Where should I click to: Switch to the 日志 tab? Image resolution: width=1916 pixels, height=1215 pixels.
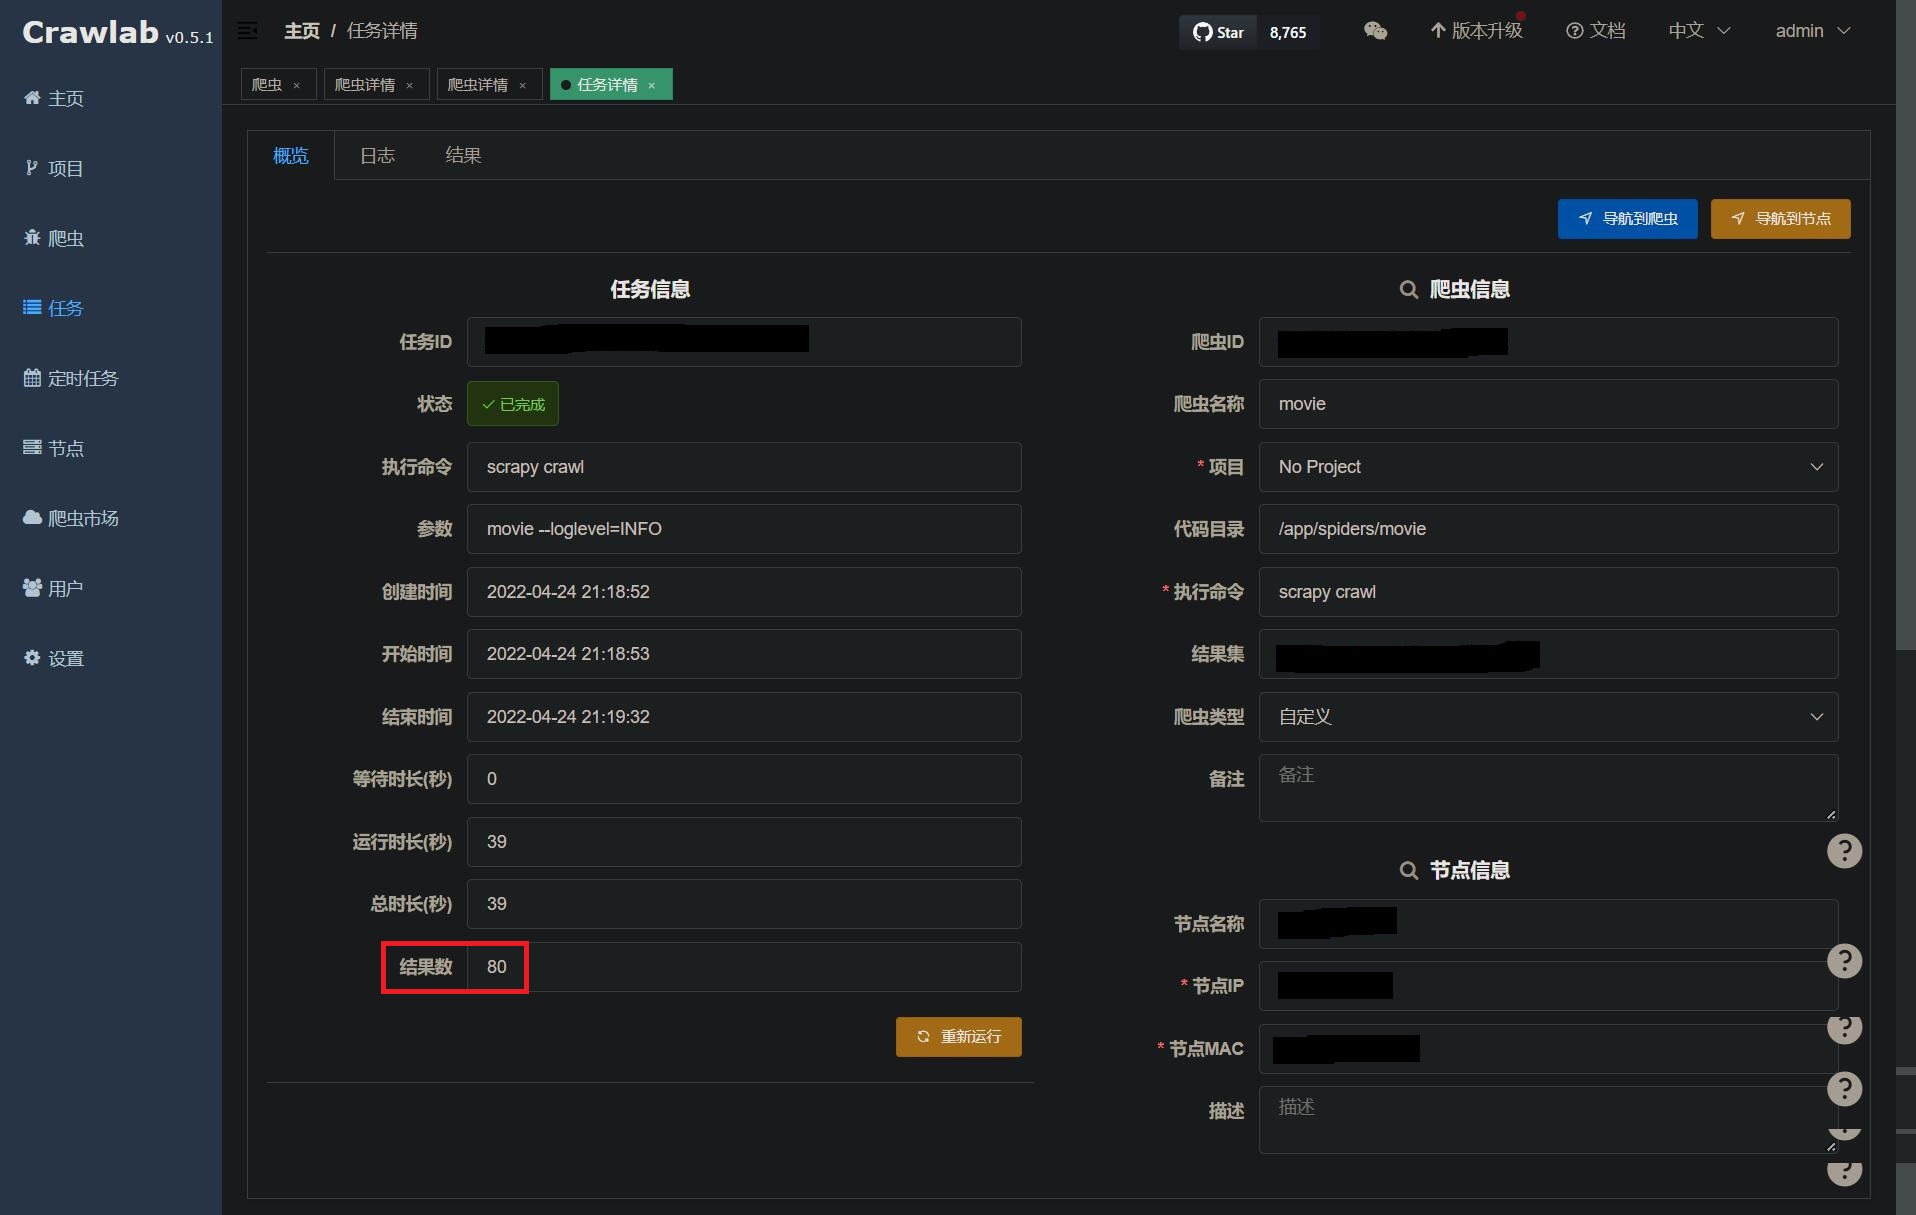377,155
